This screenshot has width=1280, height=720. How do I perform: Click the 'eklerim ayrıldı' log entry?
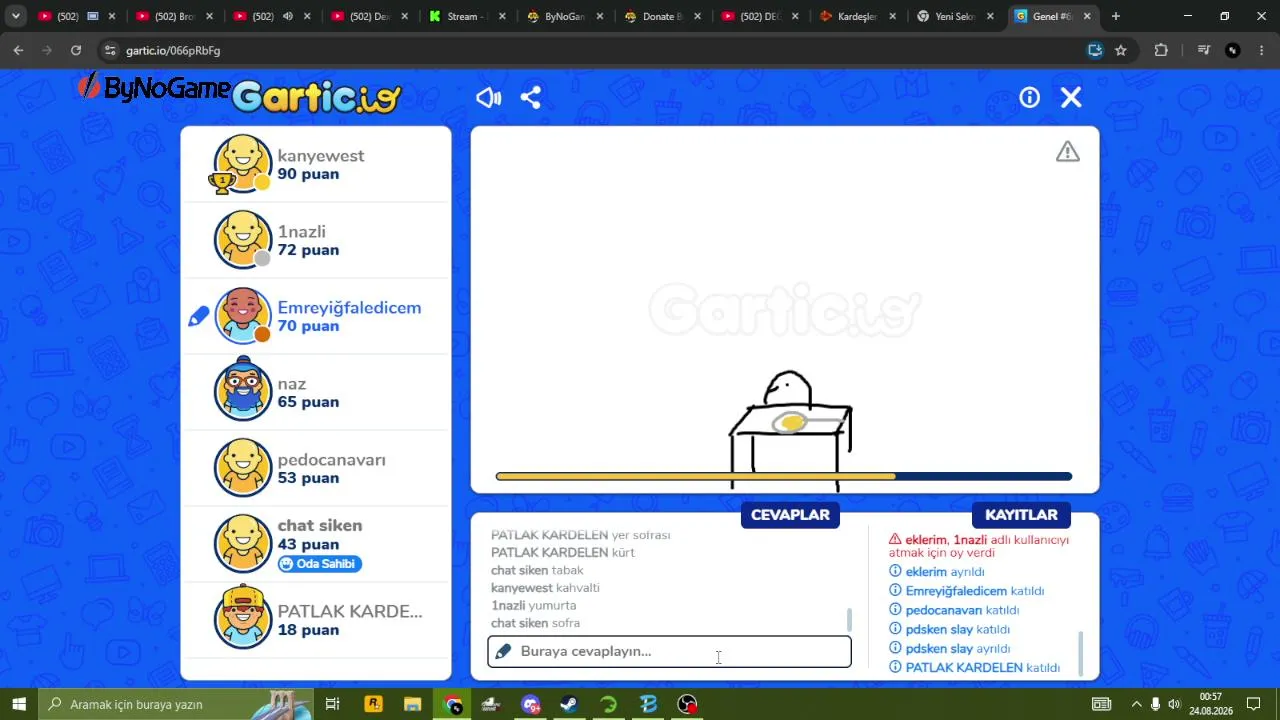point(937,572)
